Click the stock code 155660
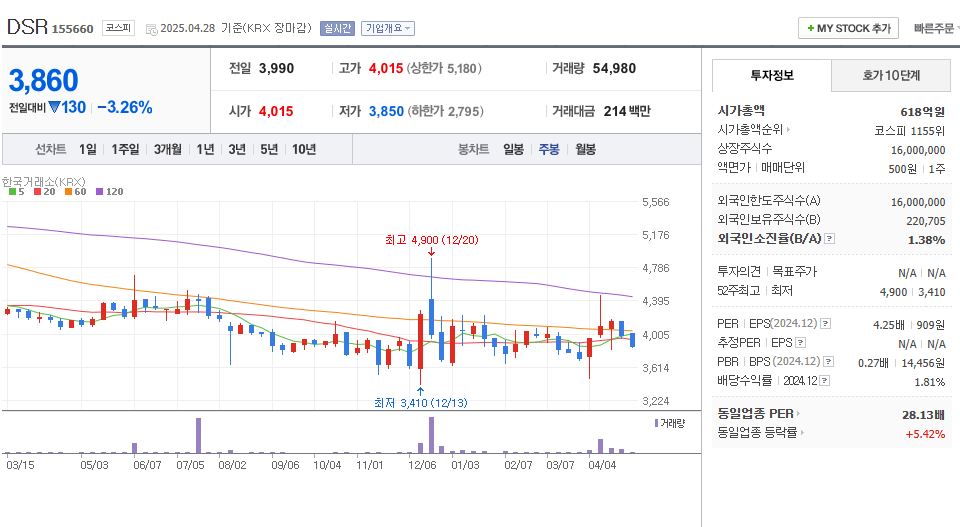This screenshot has width=960, height=527. pos(72,29)
